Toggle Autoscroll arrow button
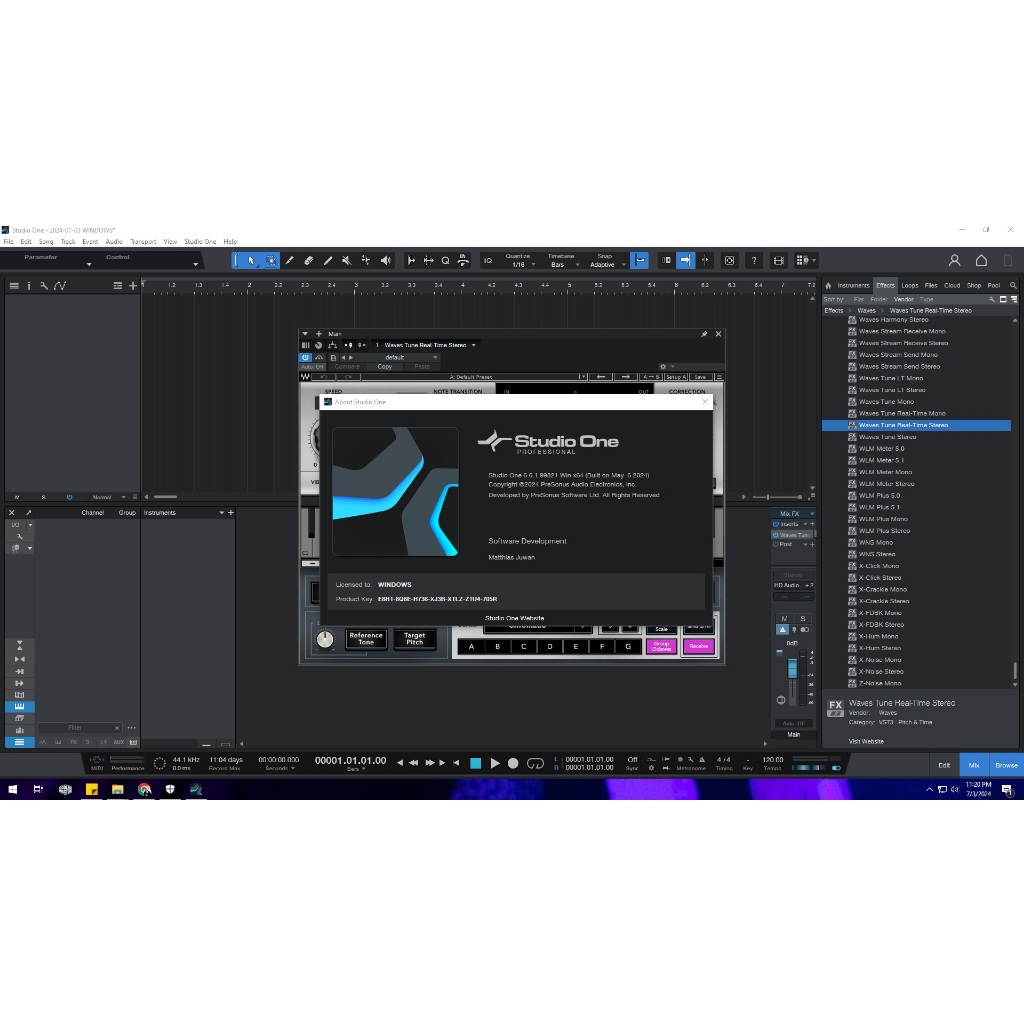 [685, 261]
